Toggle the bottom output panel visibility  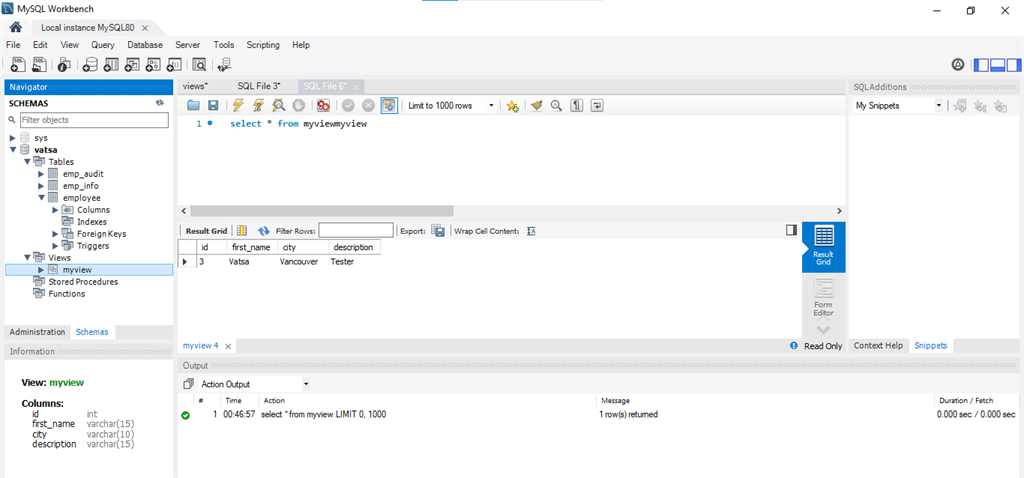997,65
